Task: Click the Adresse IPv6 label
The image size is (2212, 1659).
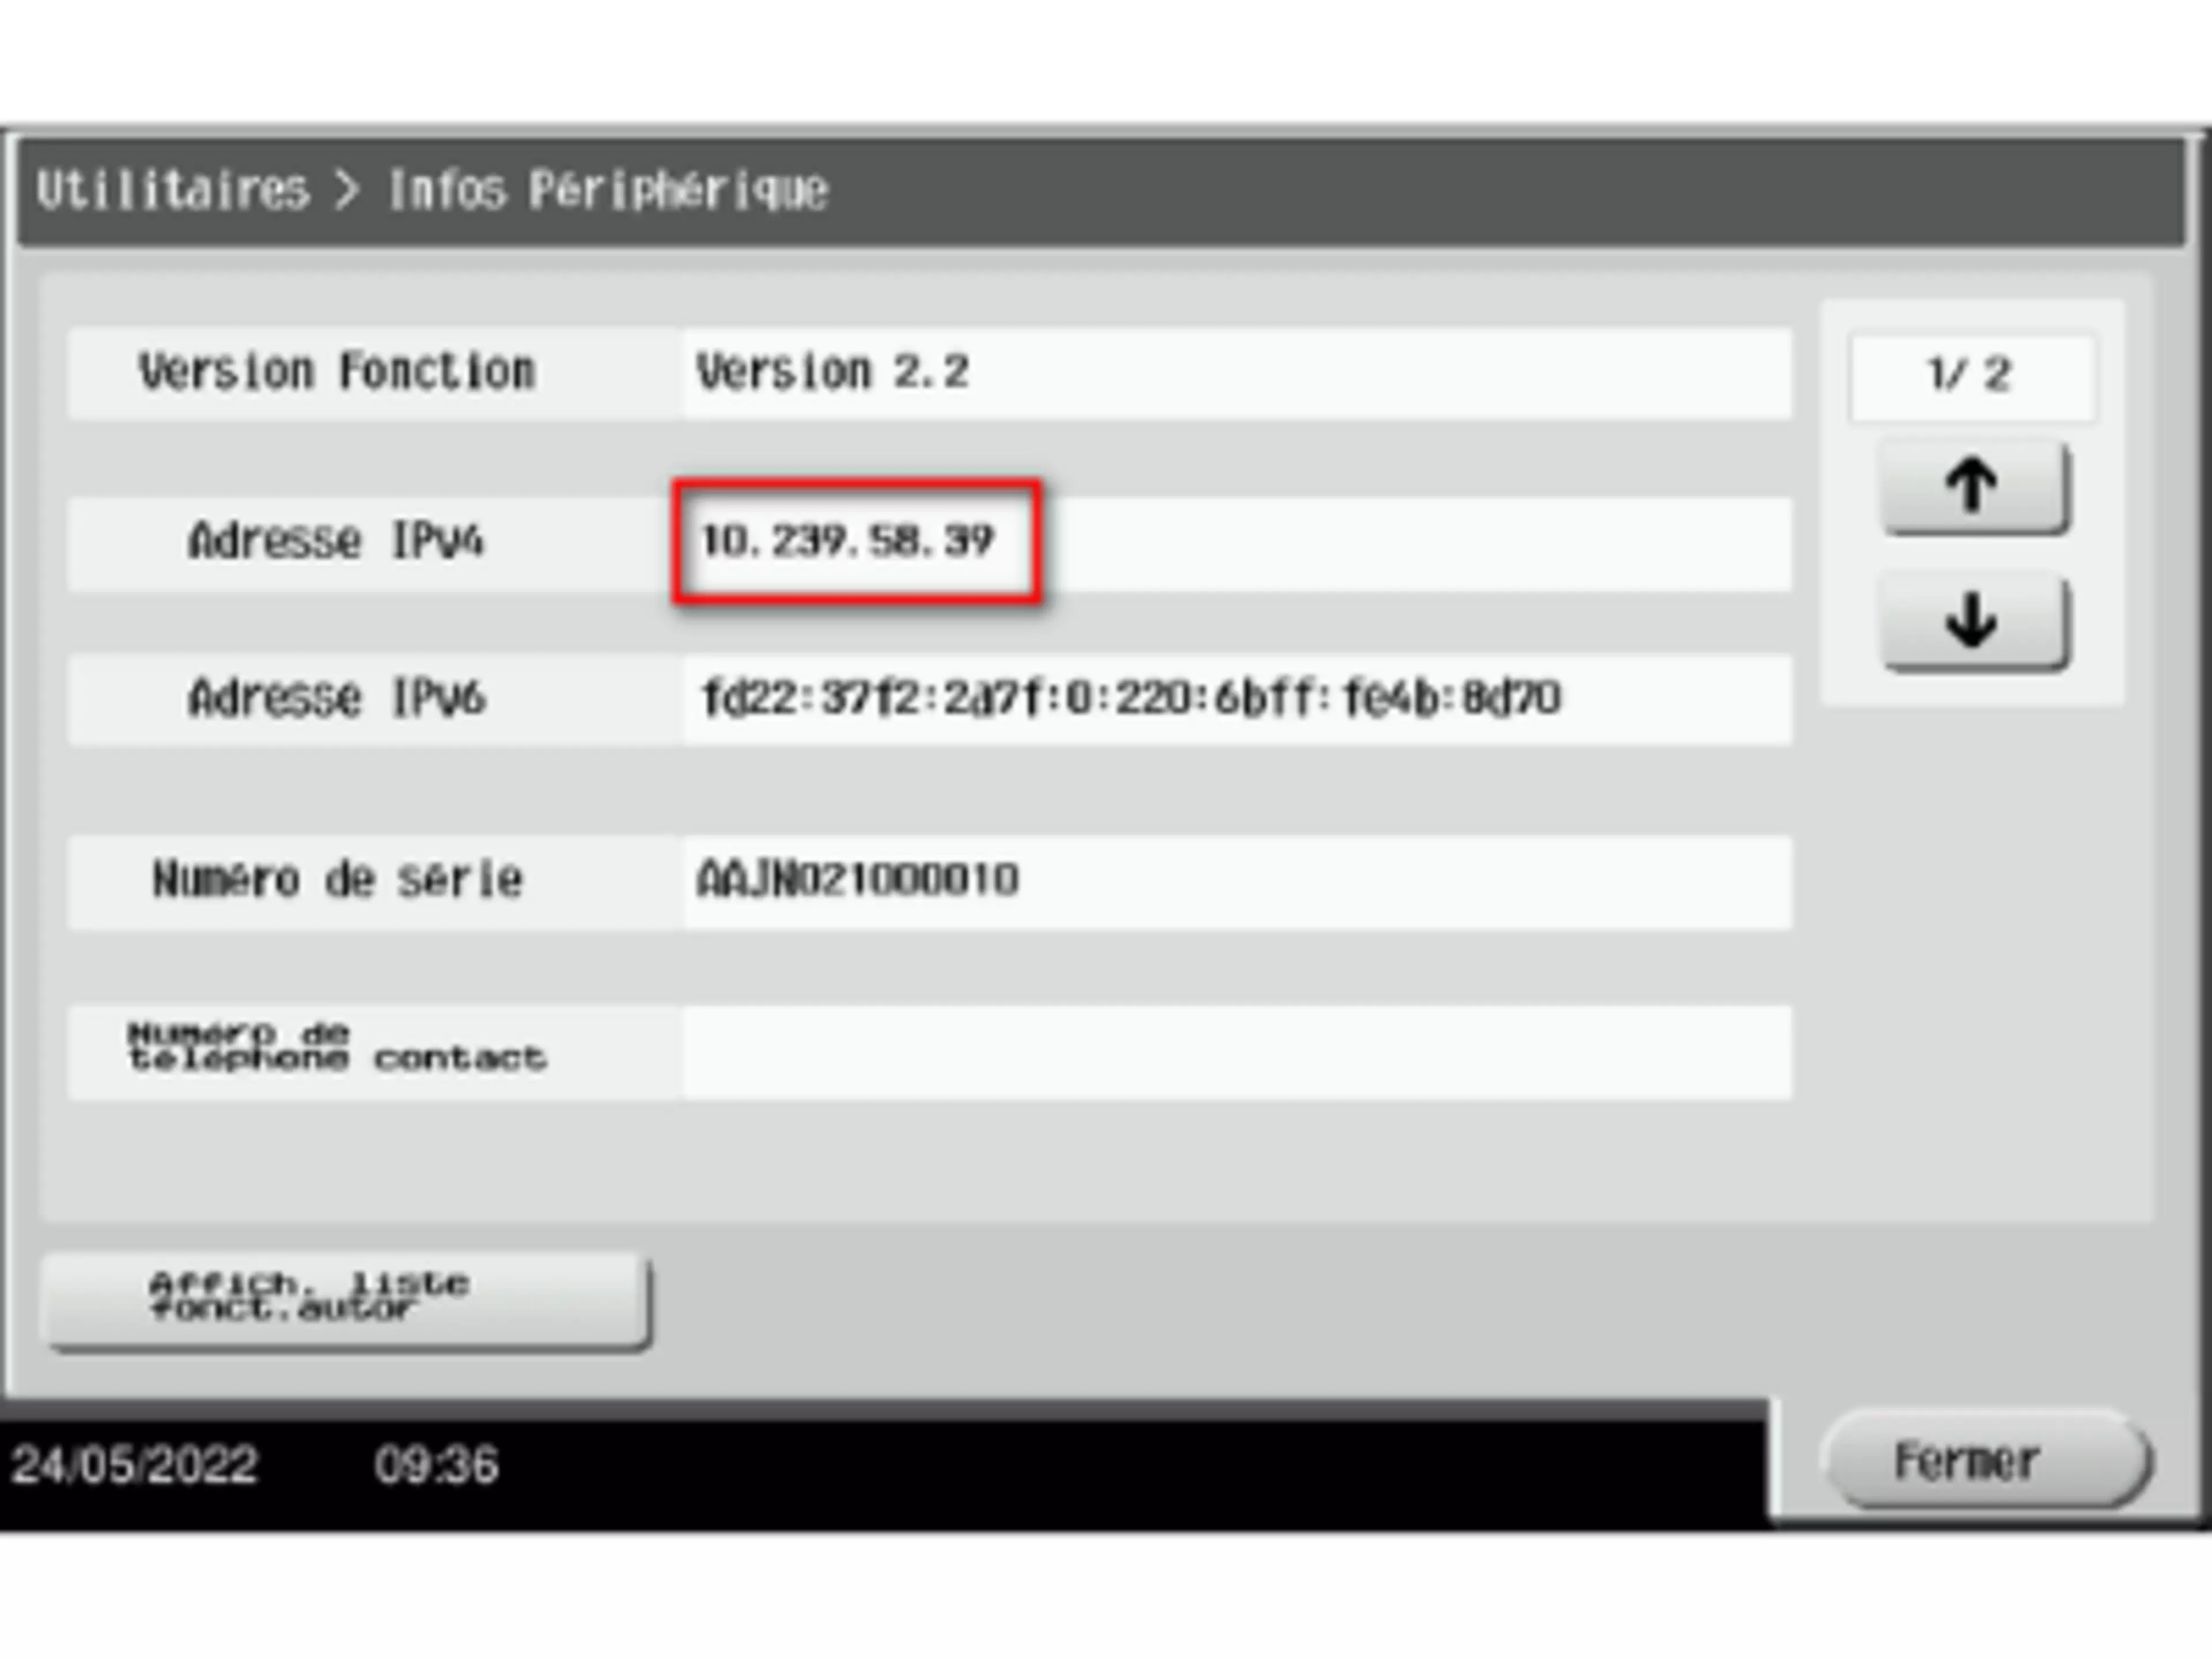Action: pyautogui.click(x=336, y=698)
